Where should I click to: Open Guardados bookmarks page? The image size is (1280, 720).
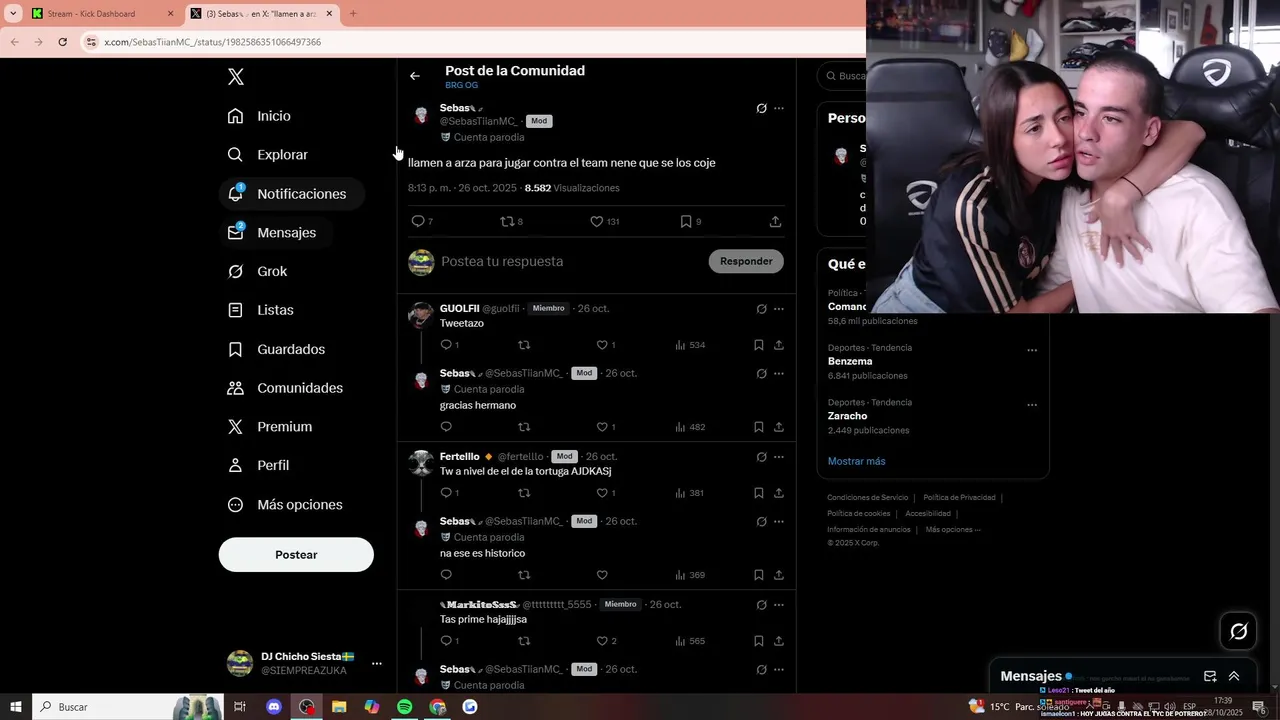point(276,349)
